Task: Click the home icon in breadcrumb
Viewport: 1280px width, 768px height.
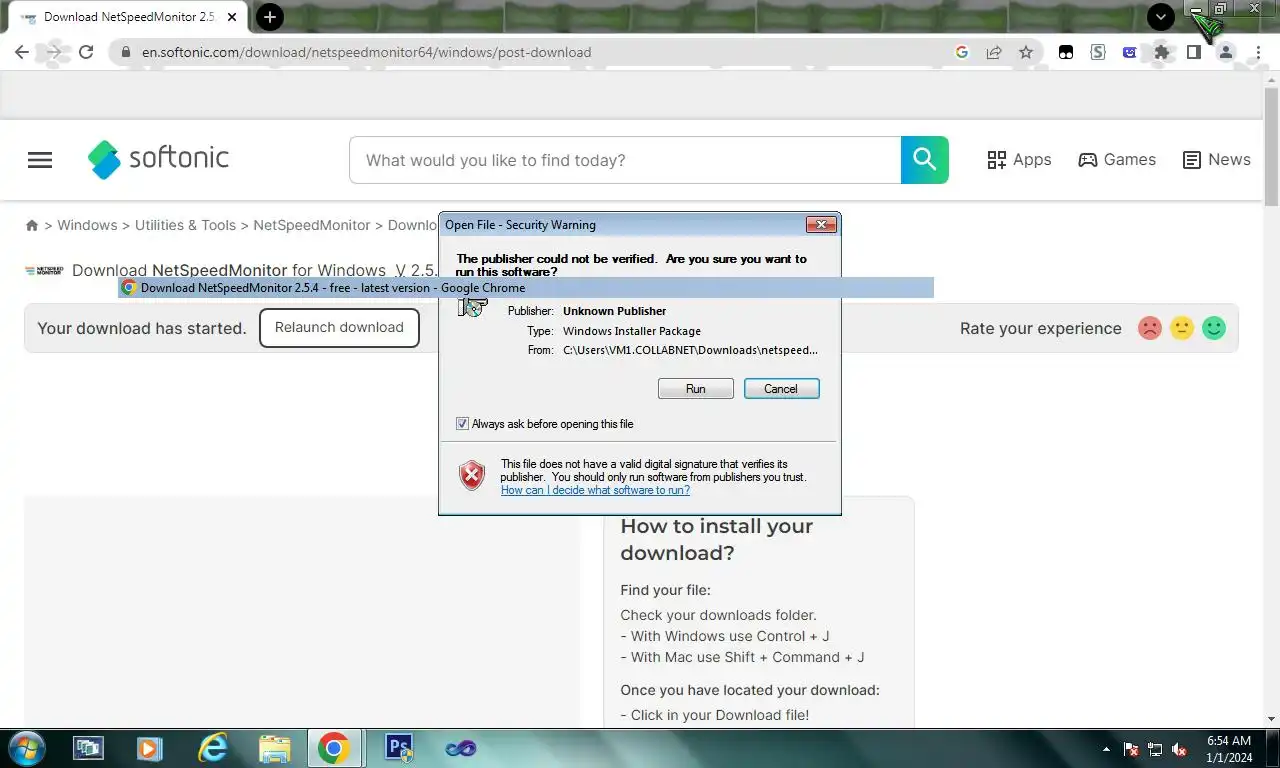Action: tap(32, 225)
